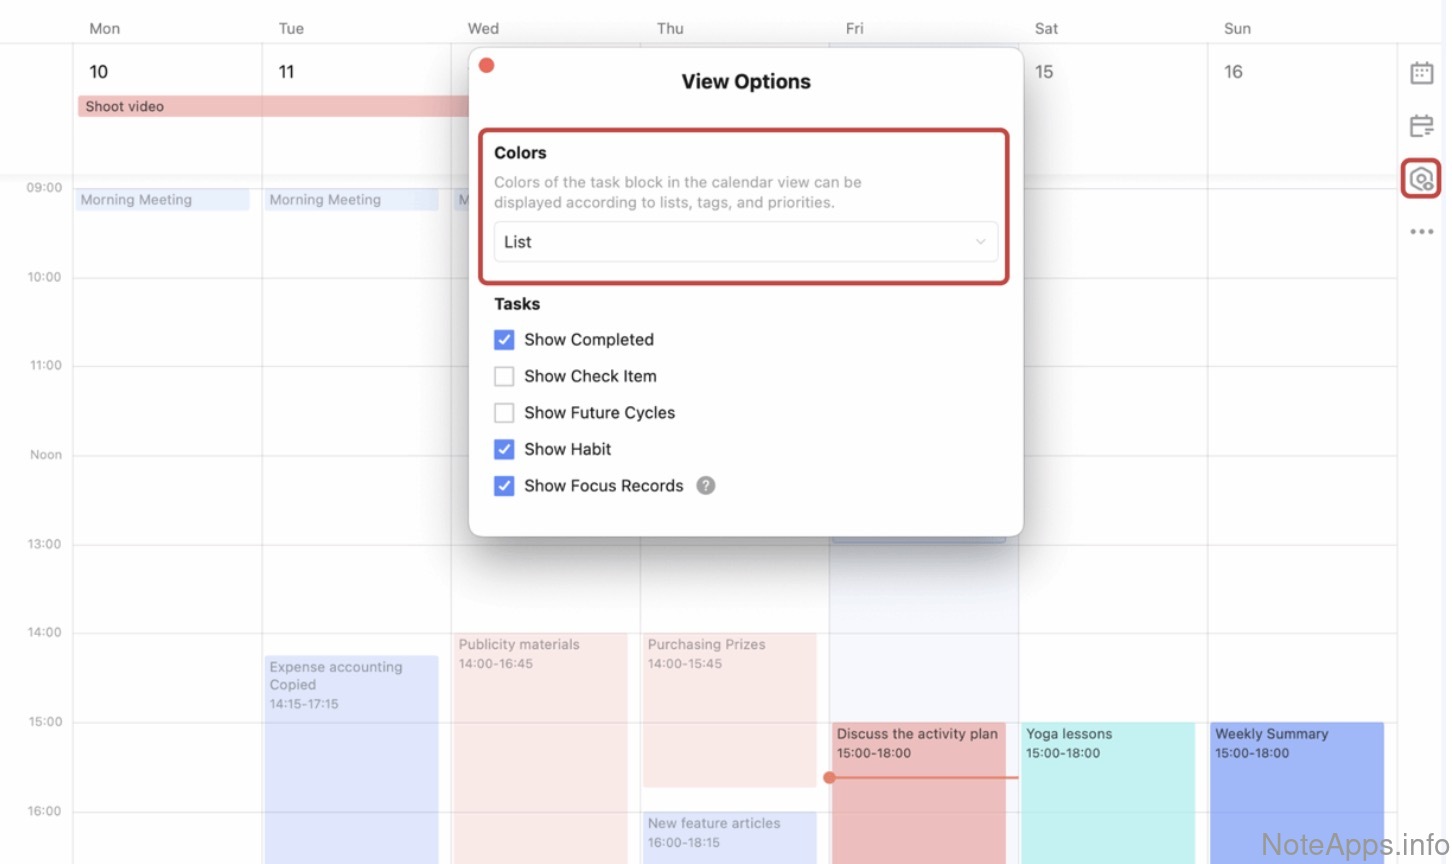Click the arrange tasks calendar icon
Image resolution: width=1452 pixels, height=864 pixels.
[x=1421, y=126]
